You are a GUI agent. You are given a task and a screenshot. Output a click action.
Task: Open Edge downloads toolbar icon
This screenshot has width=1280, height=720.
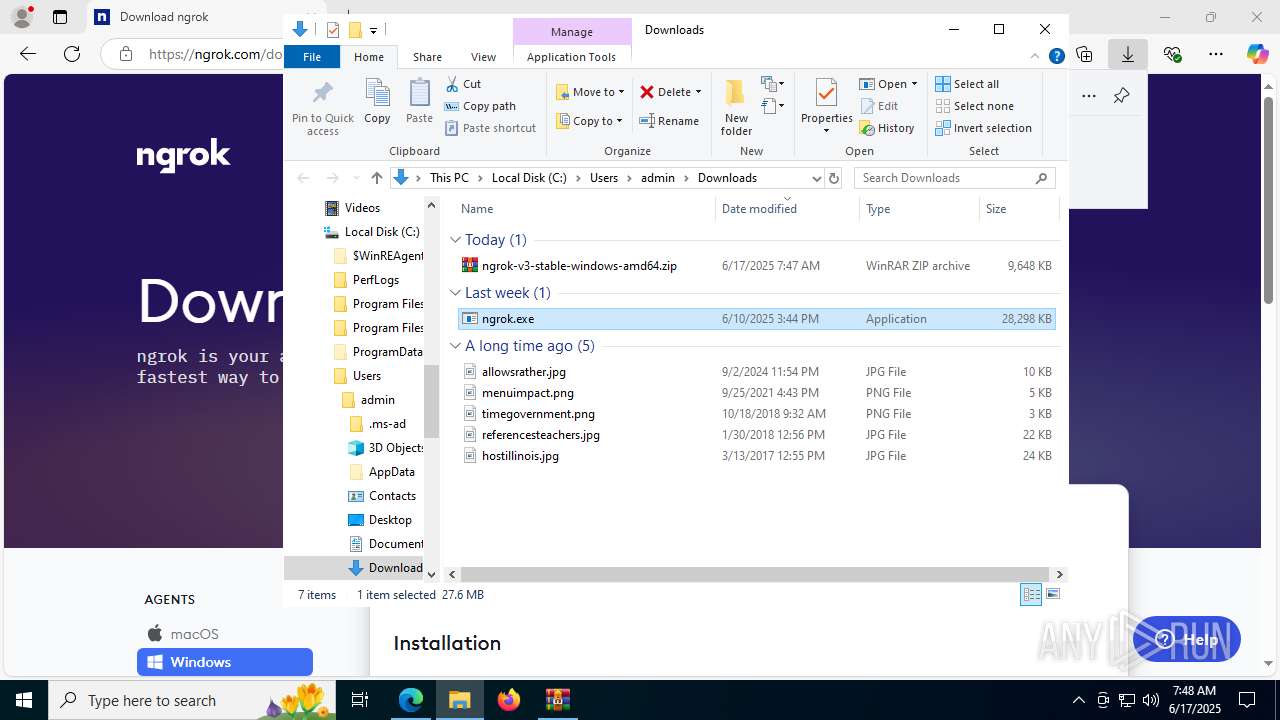click(x=1128, y=54)
